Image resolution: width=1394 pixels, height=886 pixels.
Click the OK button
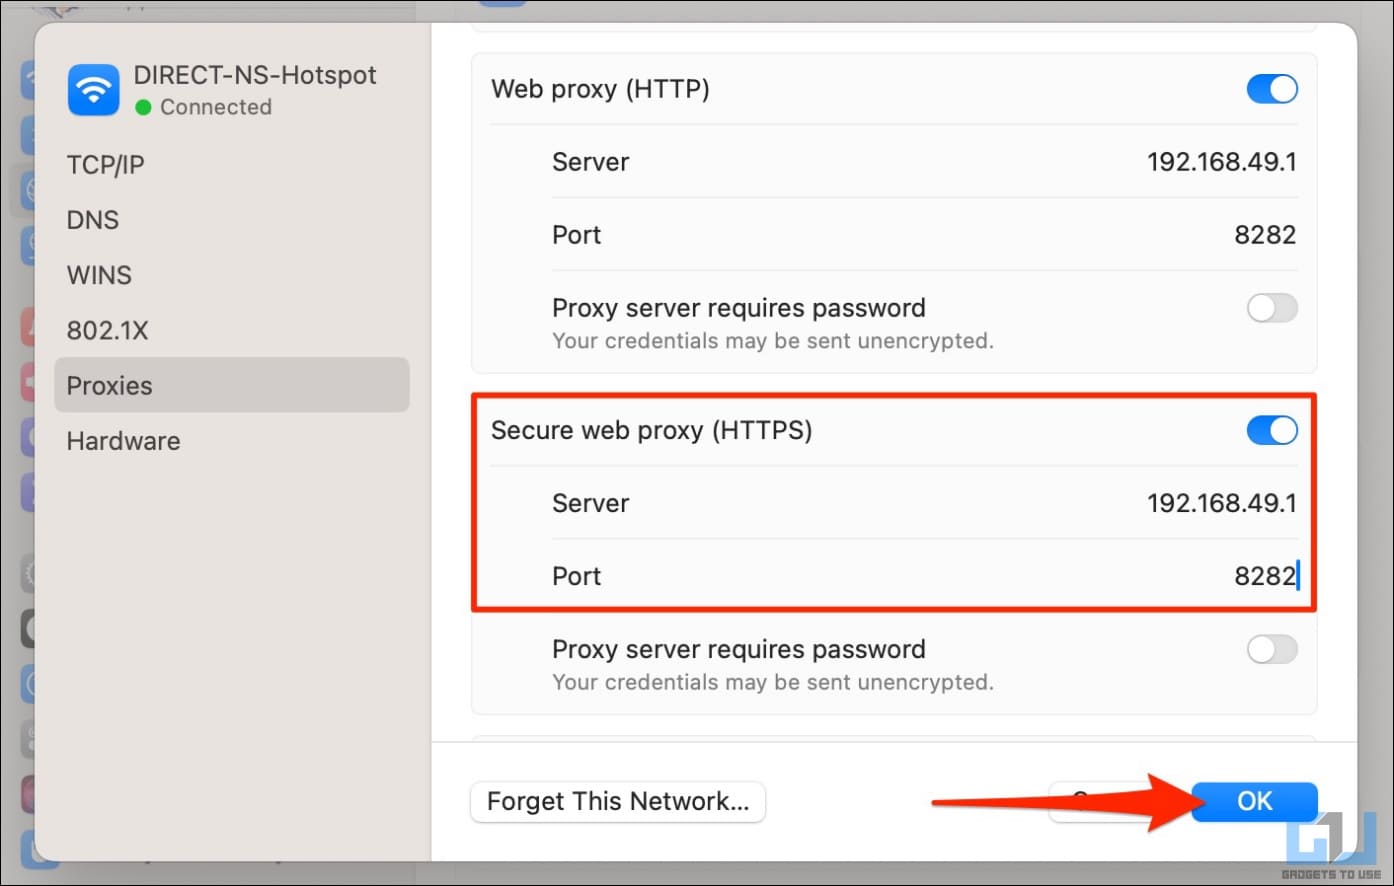(1254, 801)
